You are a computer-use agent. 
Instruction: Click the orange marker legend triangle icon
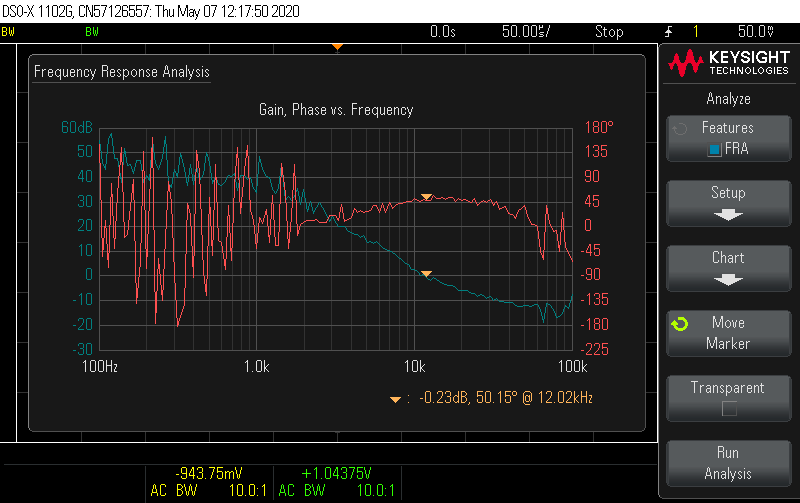coord(395,399)
